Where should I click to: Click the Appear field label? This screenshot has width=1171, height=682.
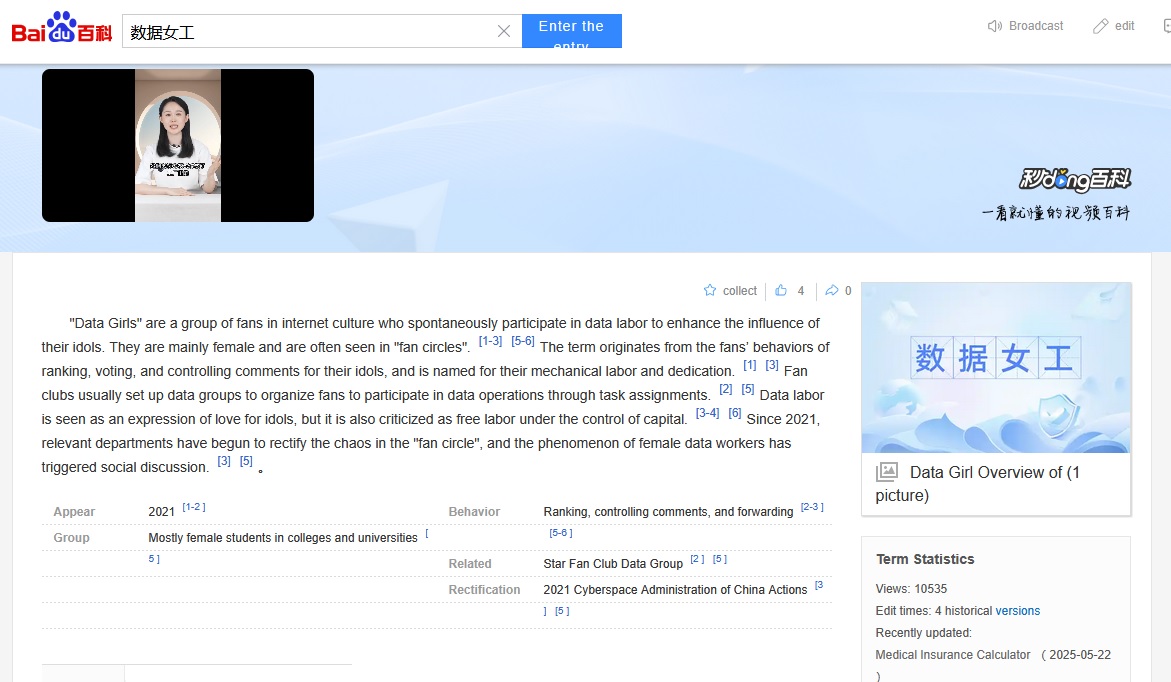[x=74, y=512]
